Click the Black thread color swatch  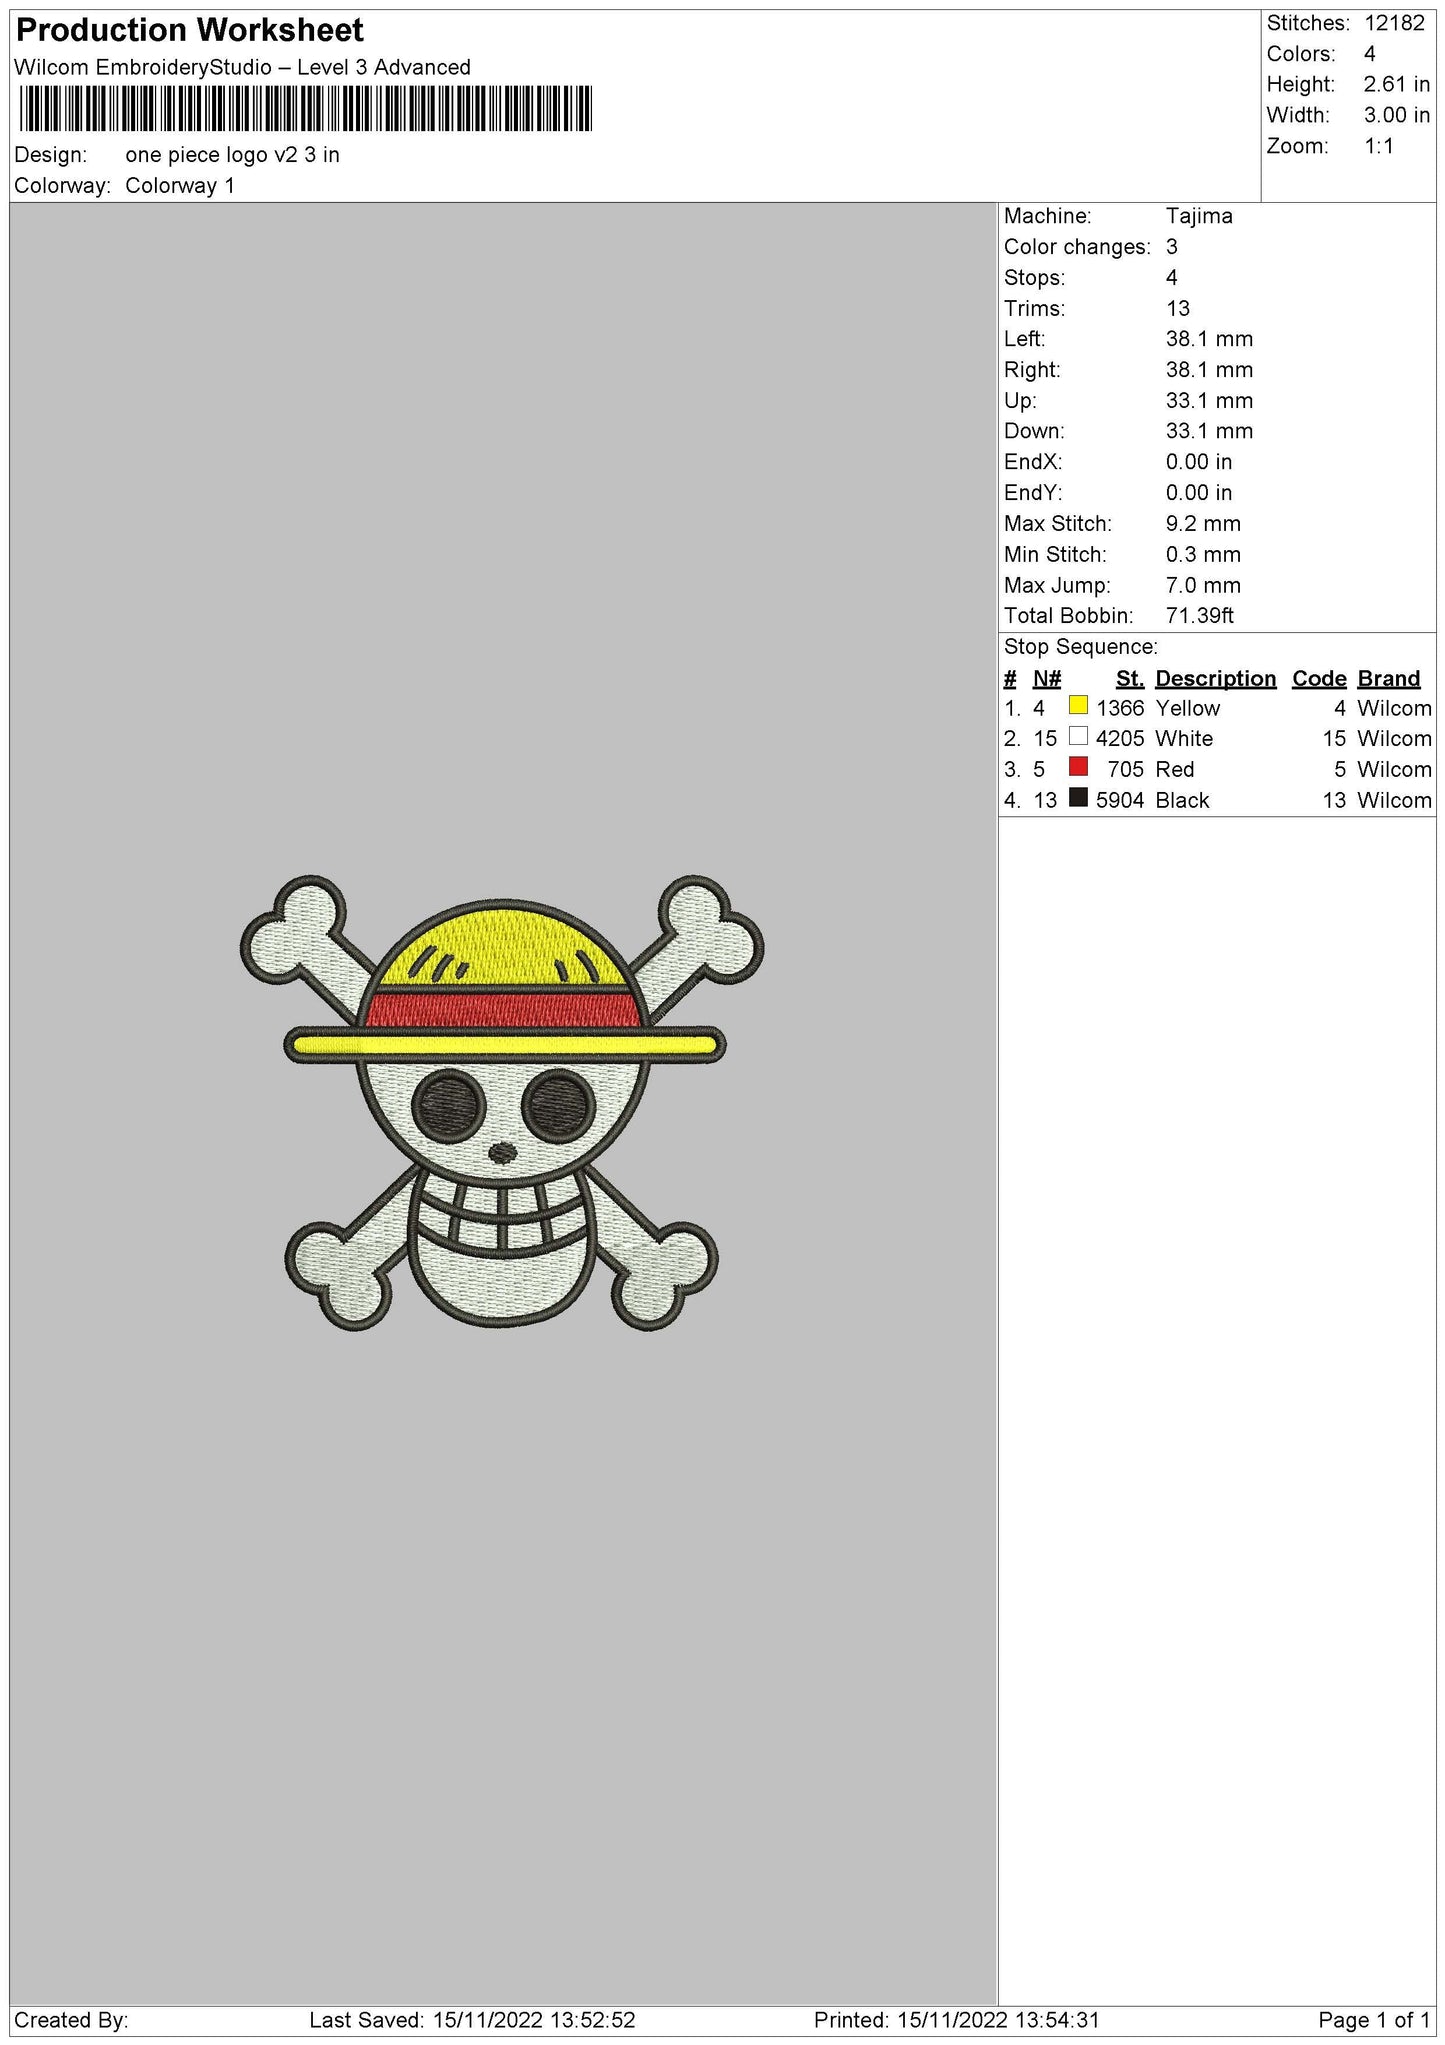point(1078,798)
